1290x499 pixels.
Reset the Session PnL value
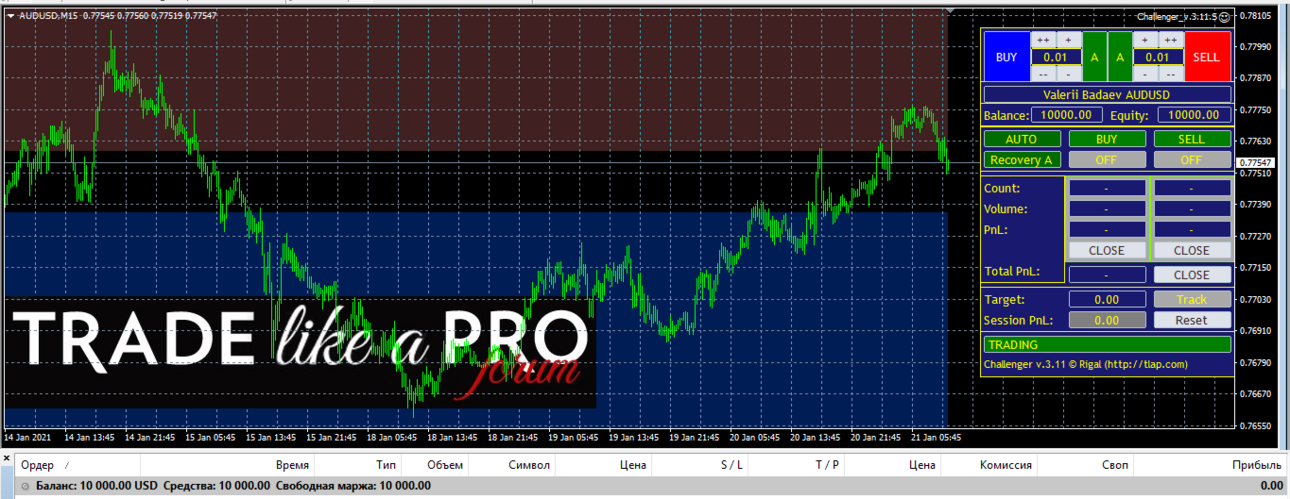(1191, 320)
